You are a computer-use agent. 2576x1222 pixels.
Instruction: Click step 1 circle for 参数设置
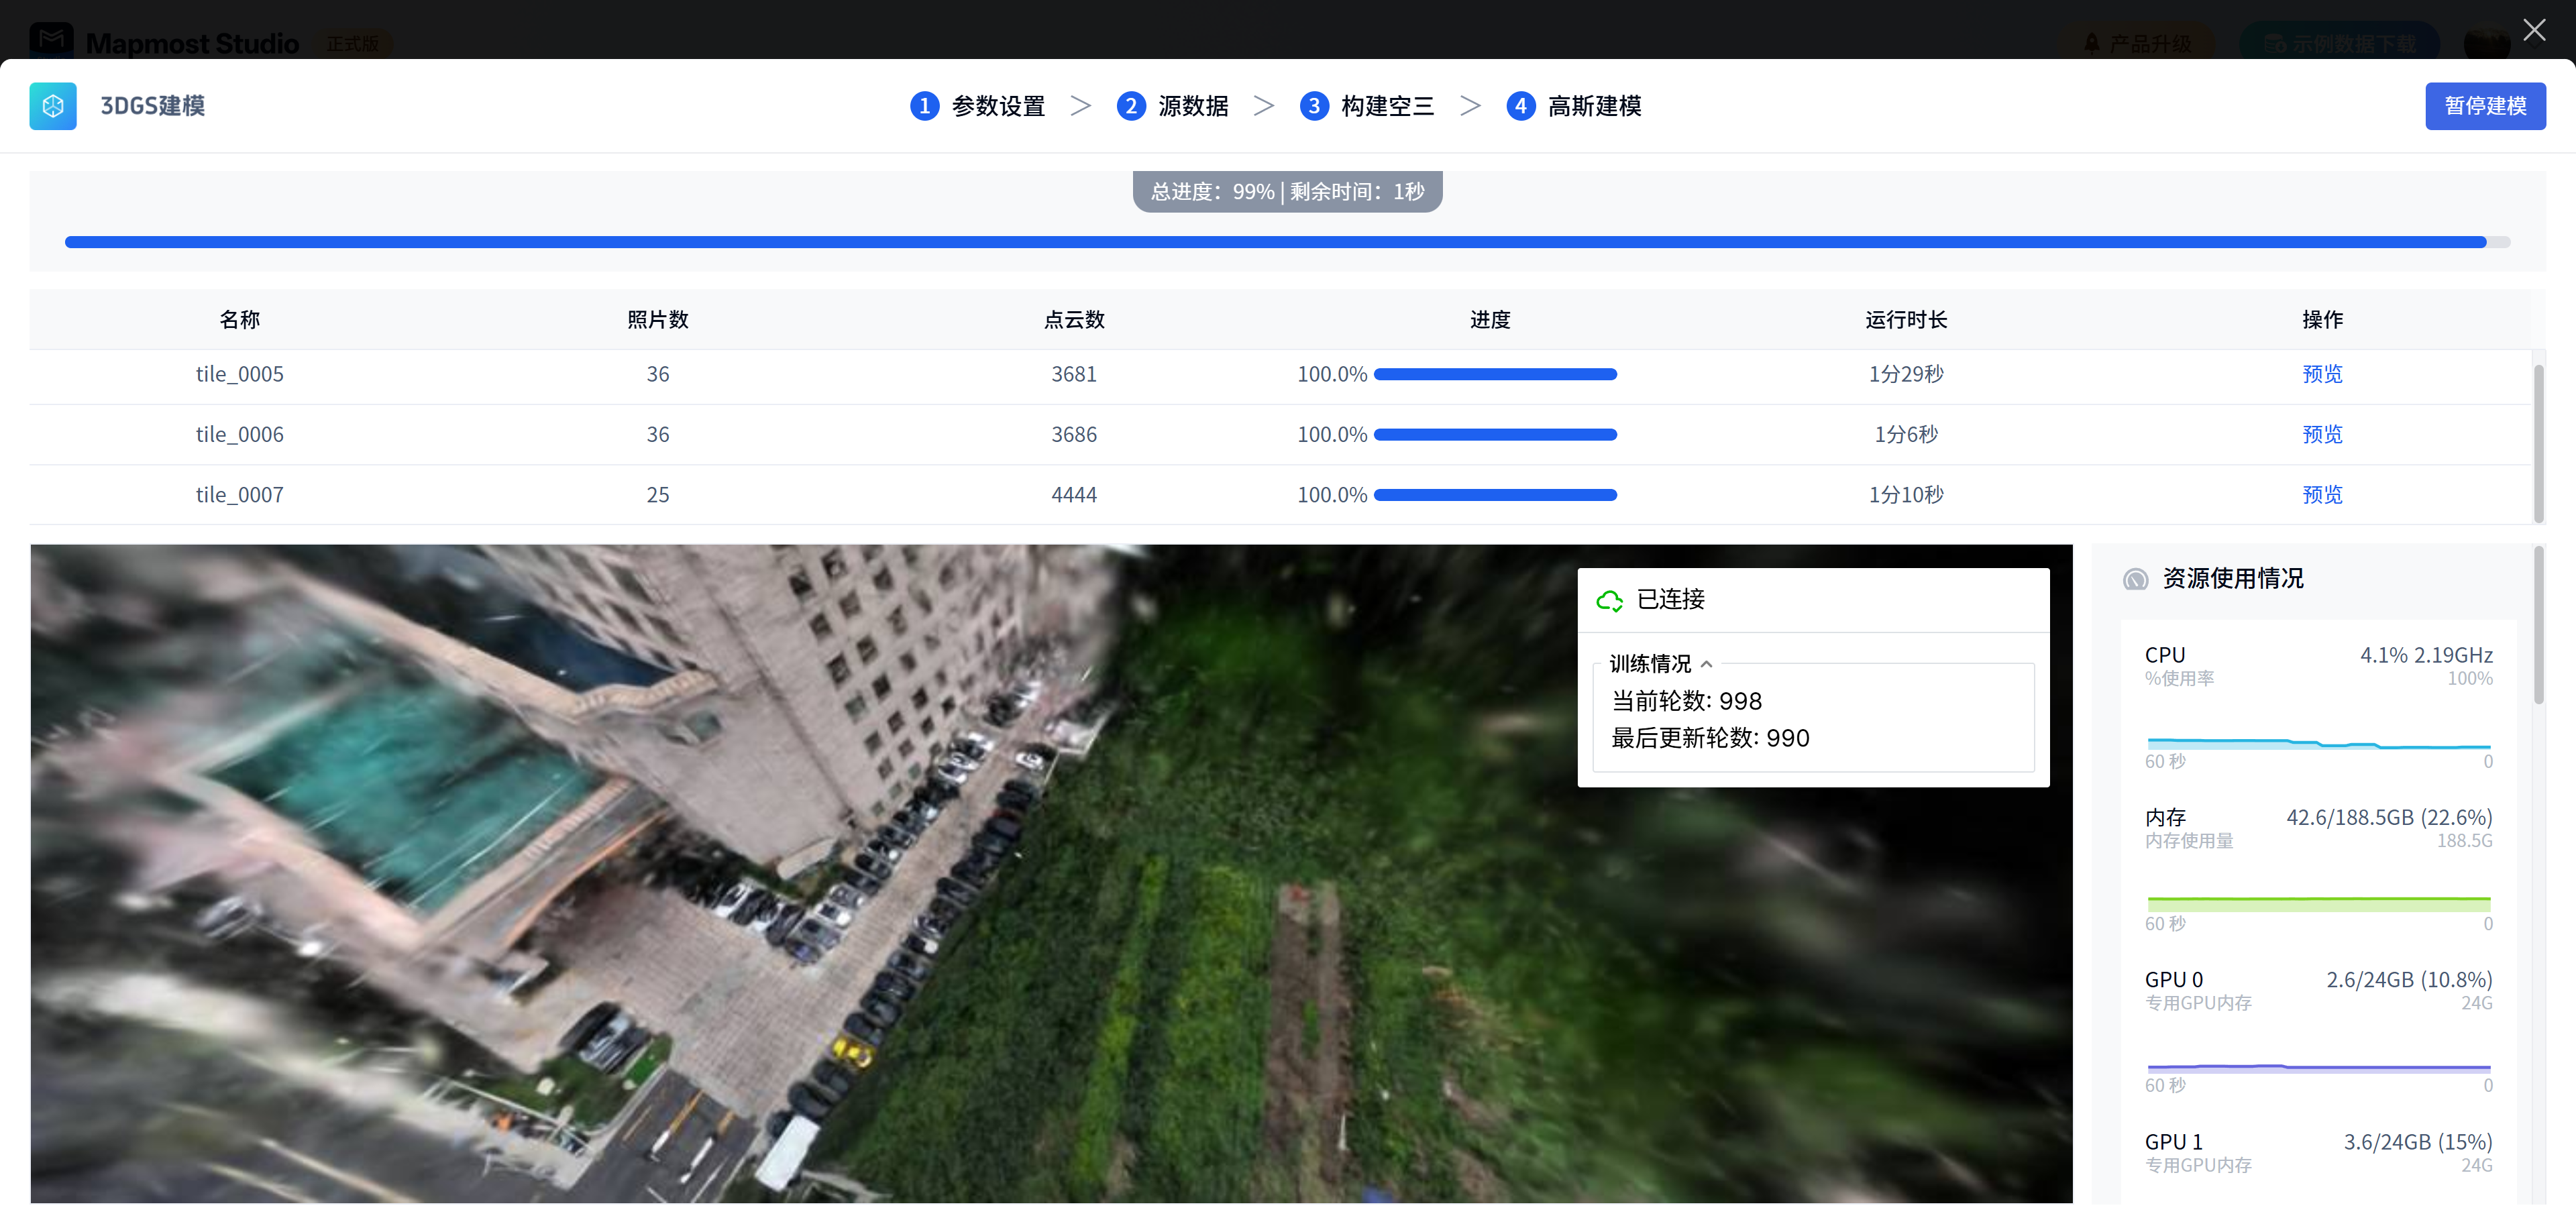coord(924,106)
